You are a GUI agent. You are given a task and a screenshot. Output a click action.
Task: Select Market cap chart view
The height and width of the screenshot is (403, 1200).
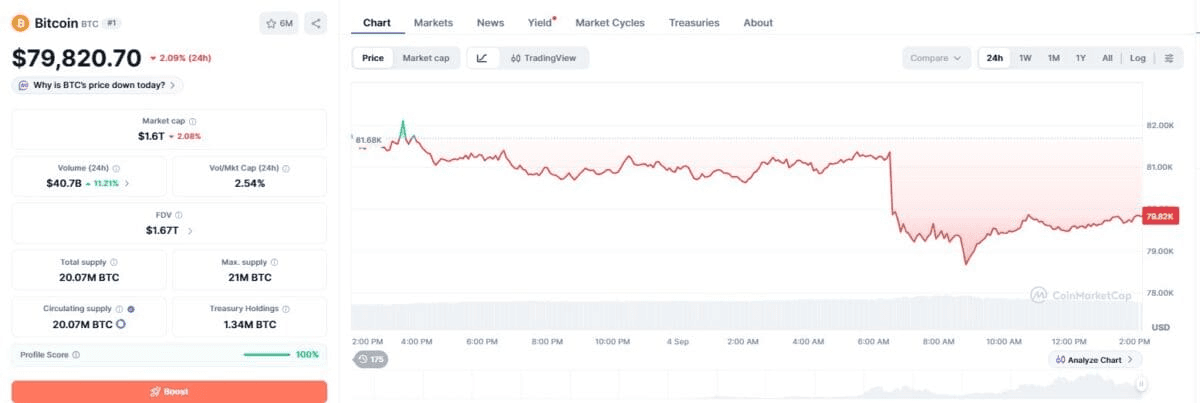point(425,58)
